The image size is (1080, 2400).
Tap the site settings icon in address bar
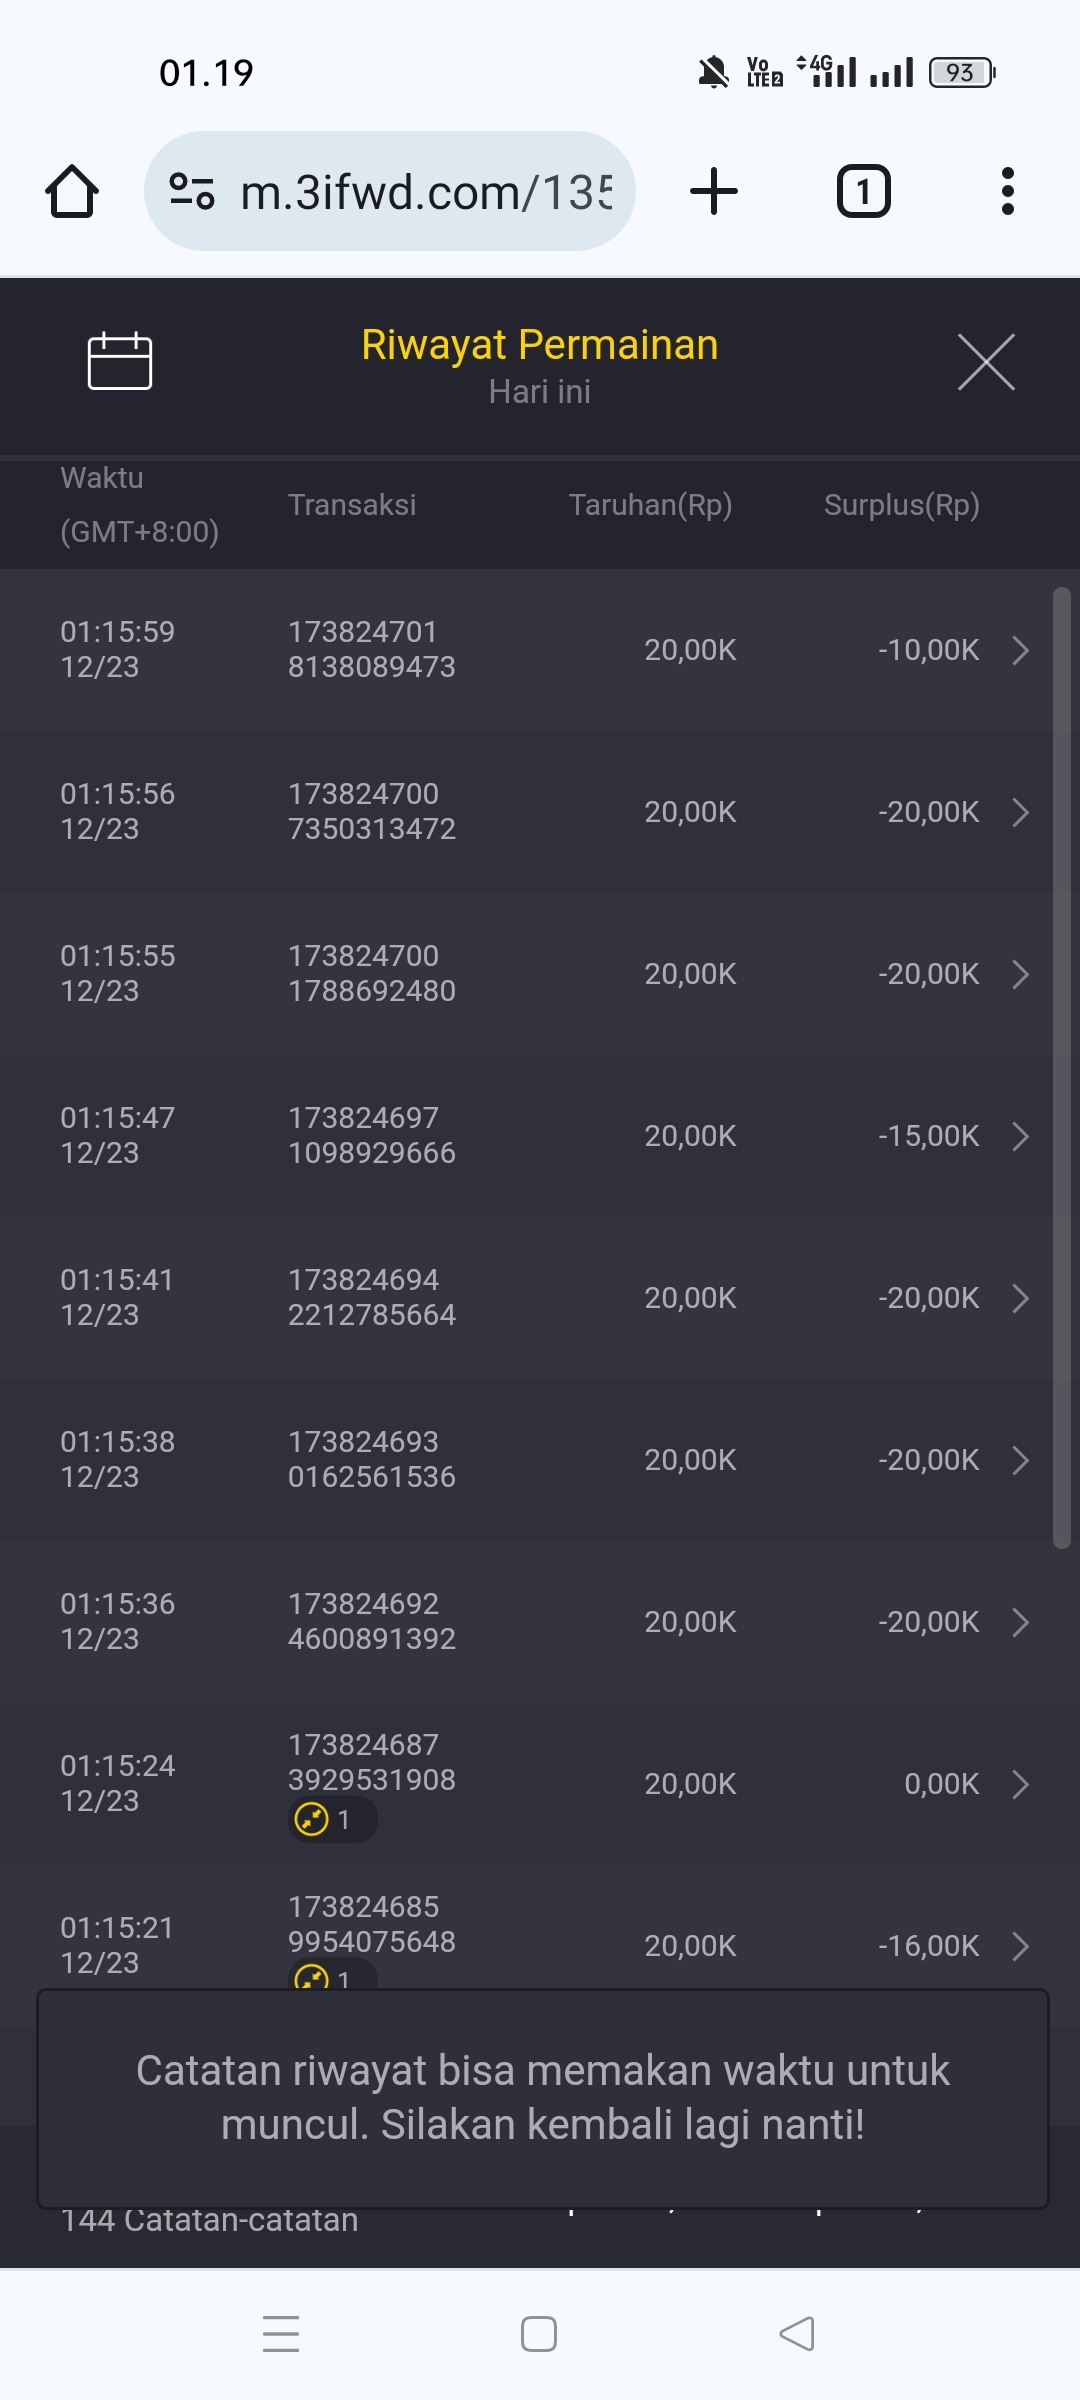(x=192, y=191)
